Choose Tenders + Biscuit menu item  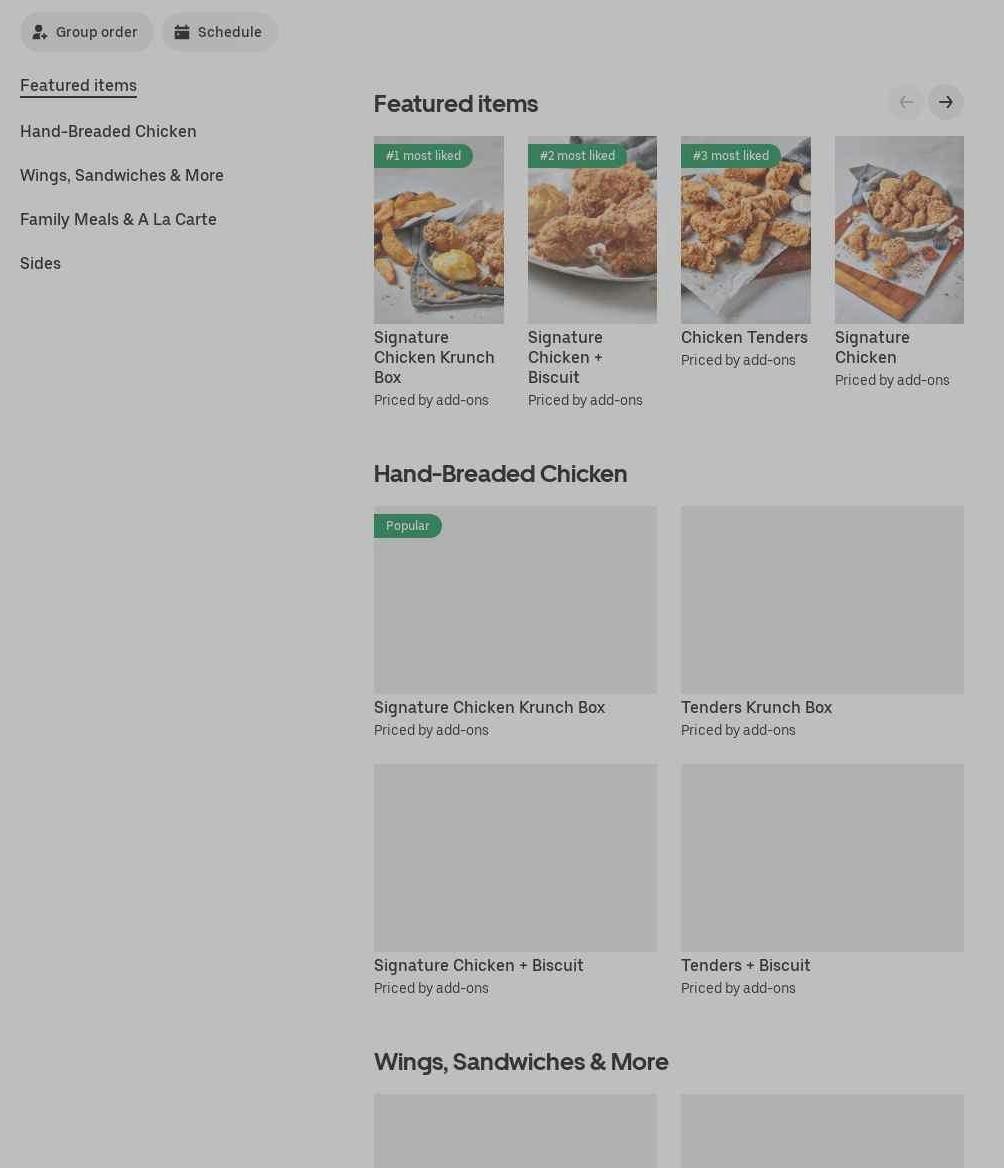tap(822, 880)
